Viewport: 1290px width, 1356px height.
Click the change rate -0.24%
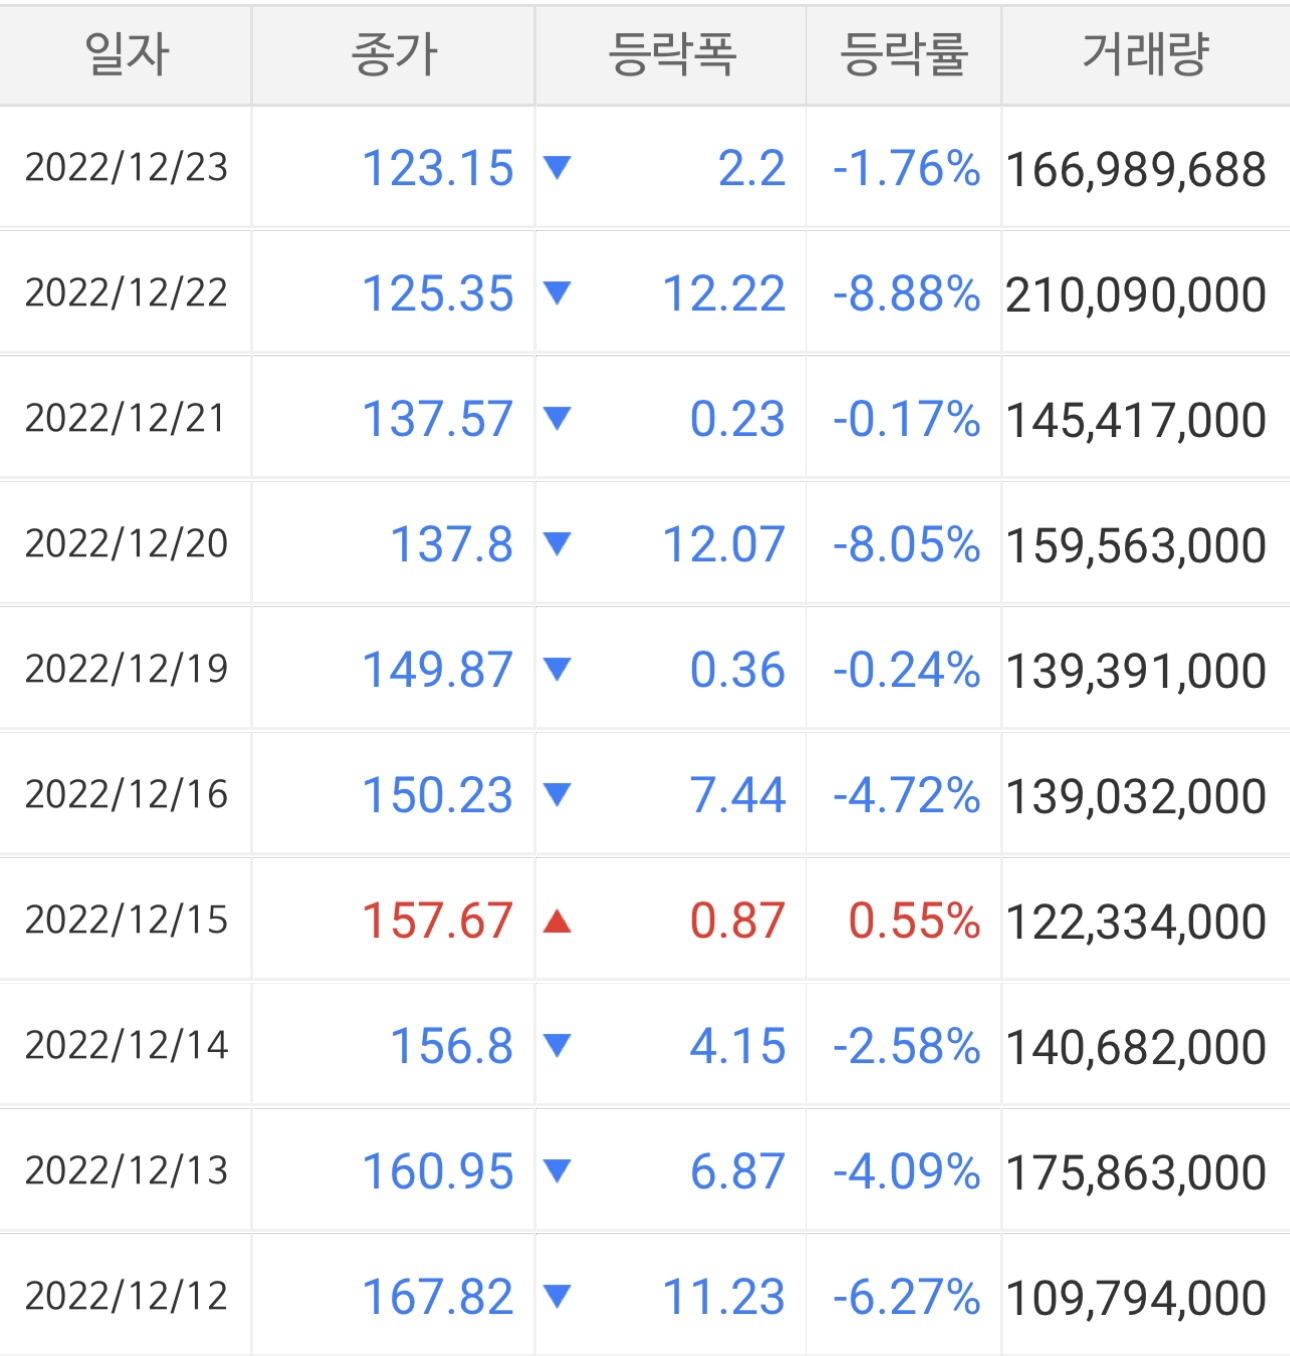coord(906,670)
